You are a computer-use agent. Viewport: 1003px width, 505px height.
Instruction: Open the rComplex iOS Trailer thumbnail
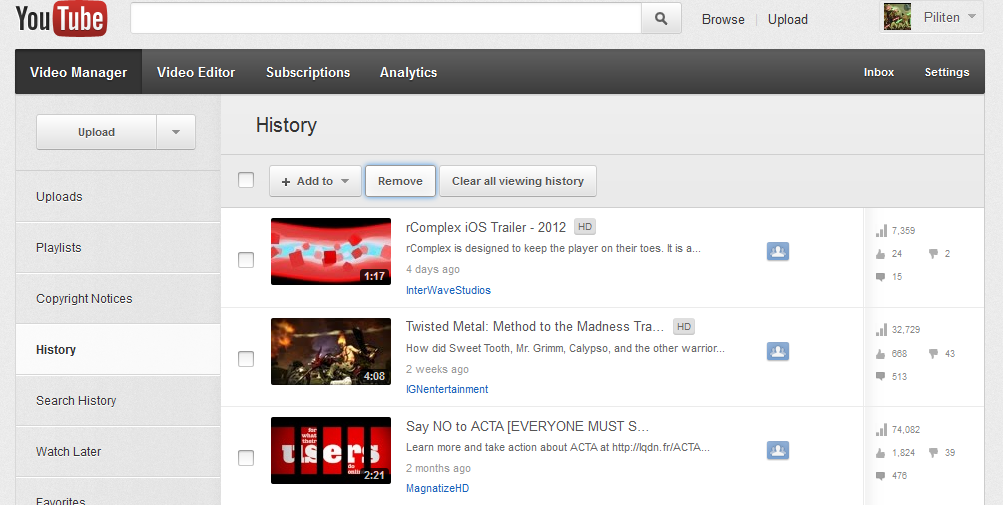tap(331, 252)
